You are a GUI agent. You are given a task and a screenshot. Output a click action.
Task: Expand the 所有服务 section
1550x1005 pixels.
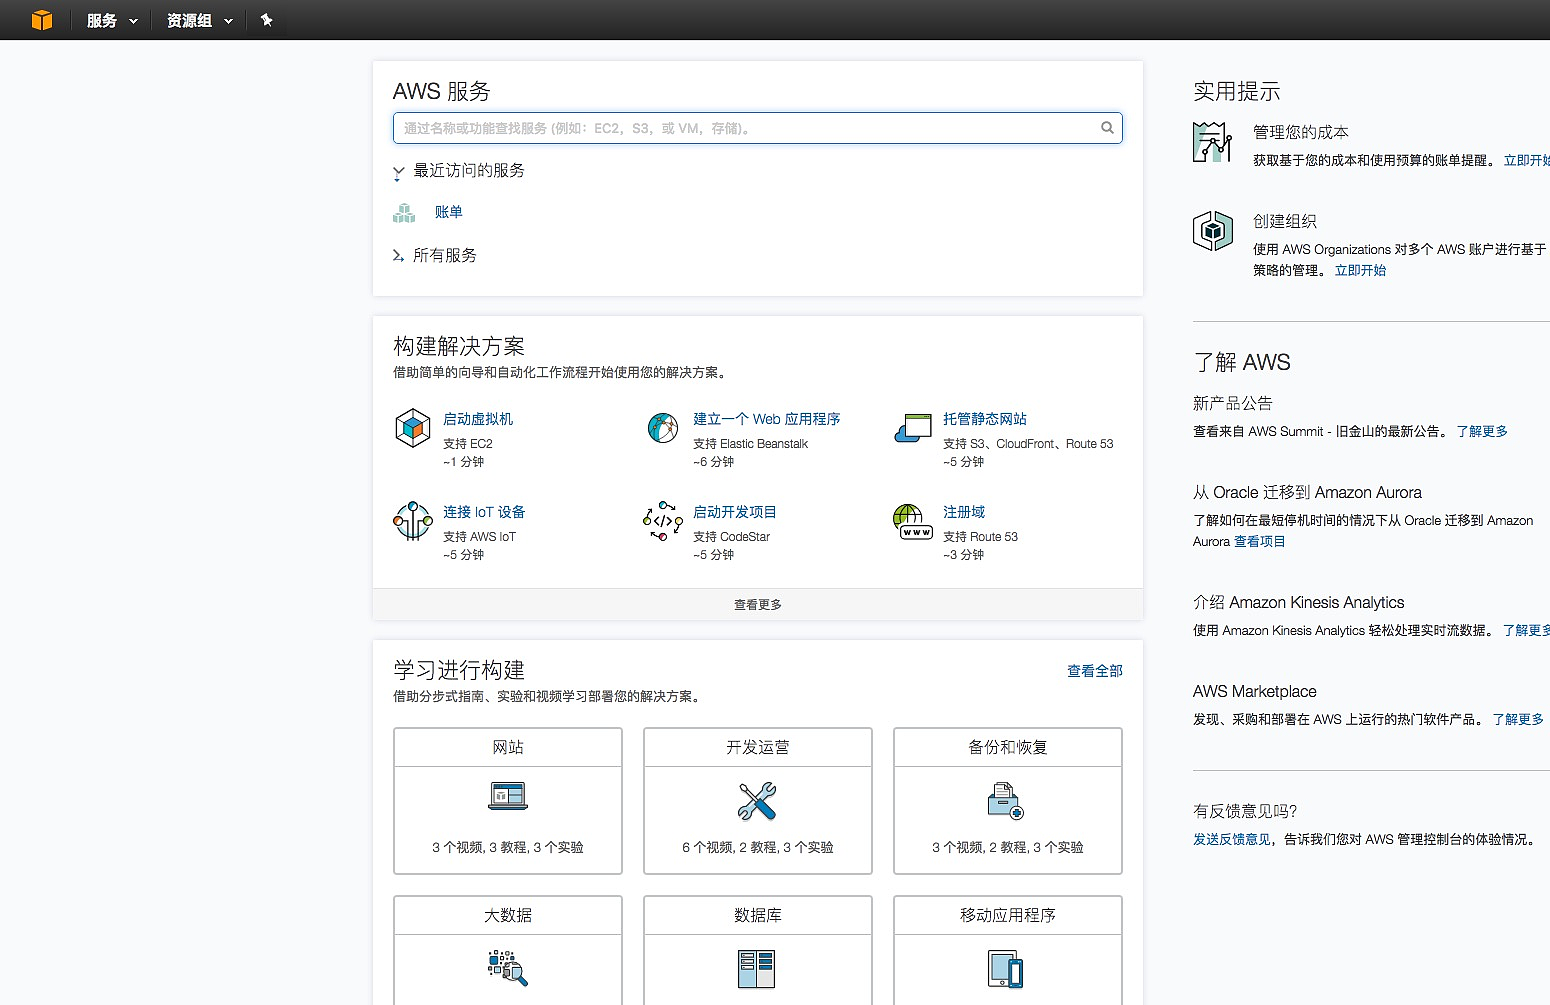[x=398, y=256]
